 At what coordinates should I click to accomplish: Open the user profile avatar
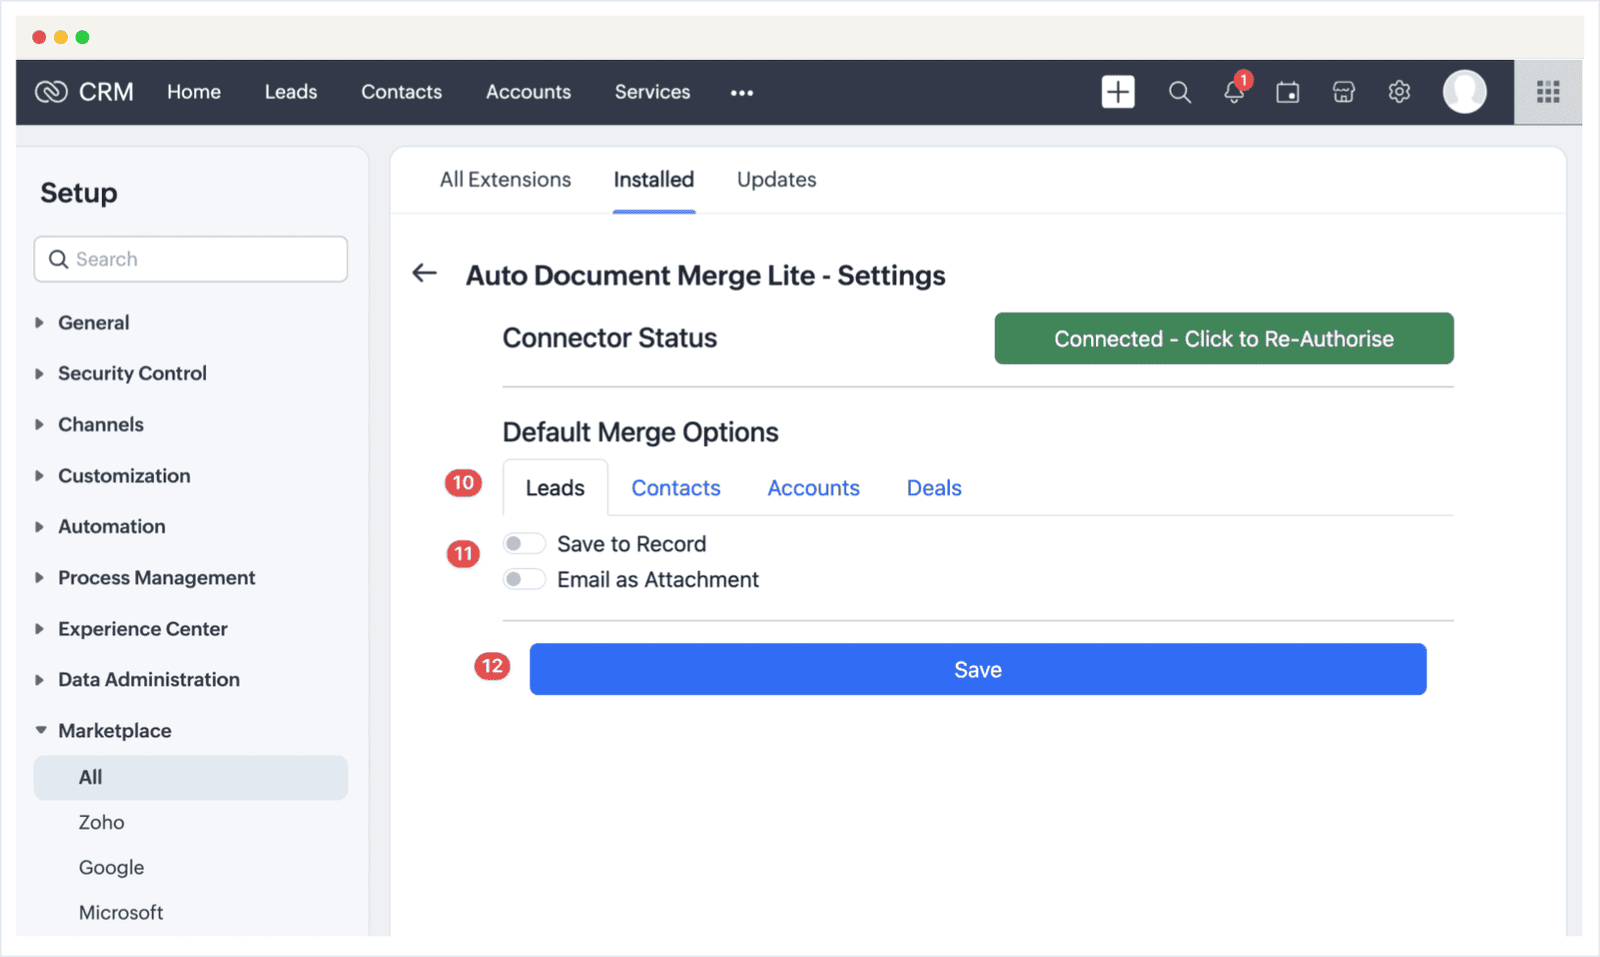click(x=1464, y=92)
